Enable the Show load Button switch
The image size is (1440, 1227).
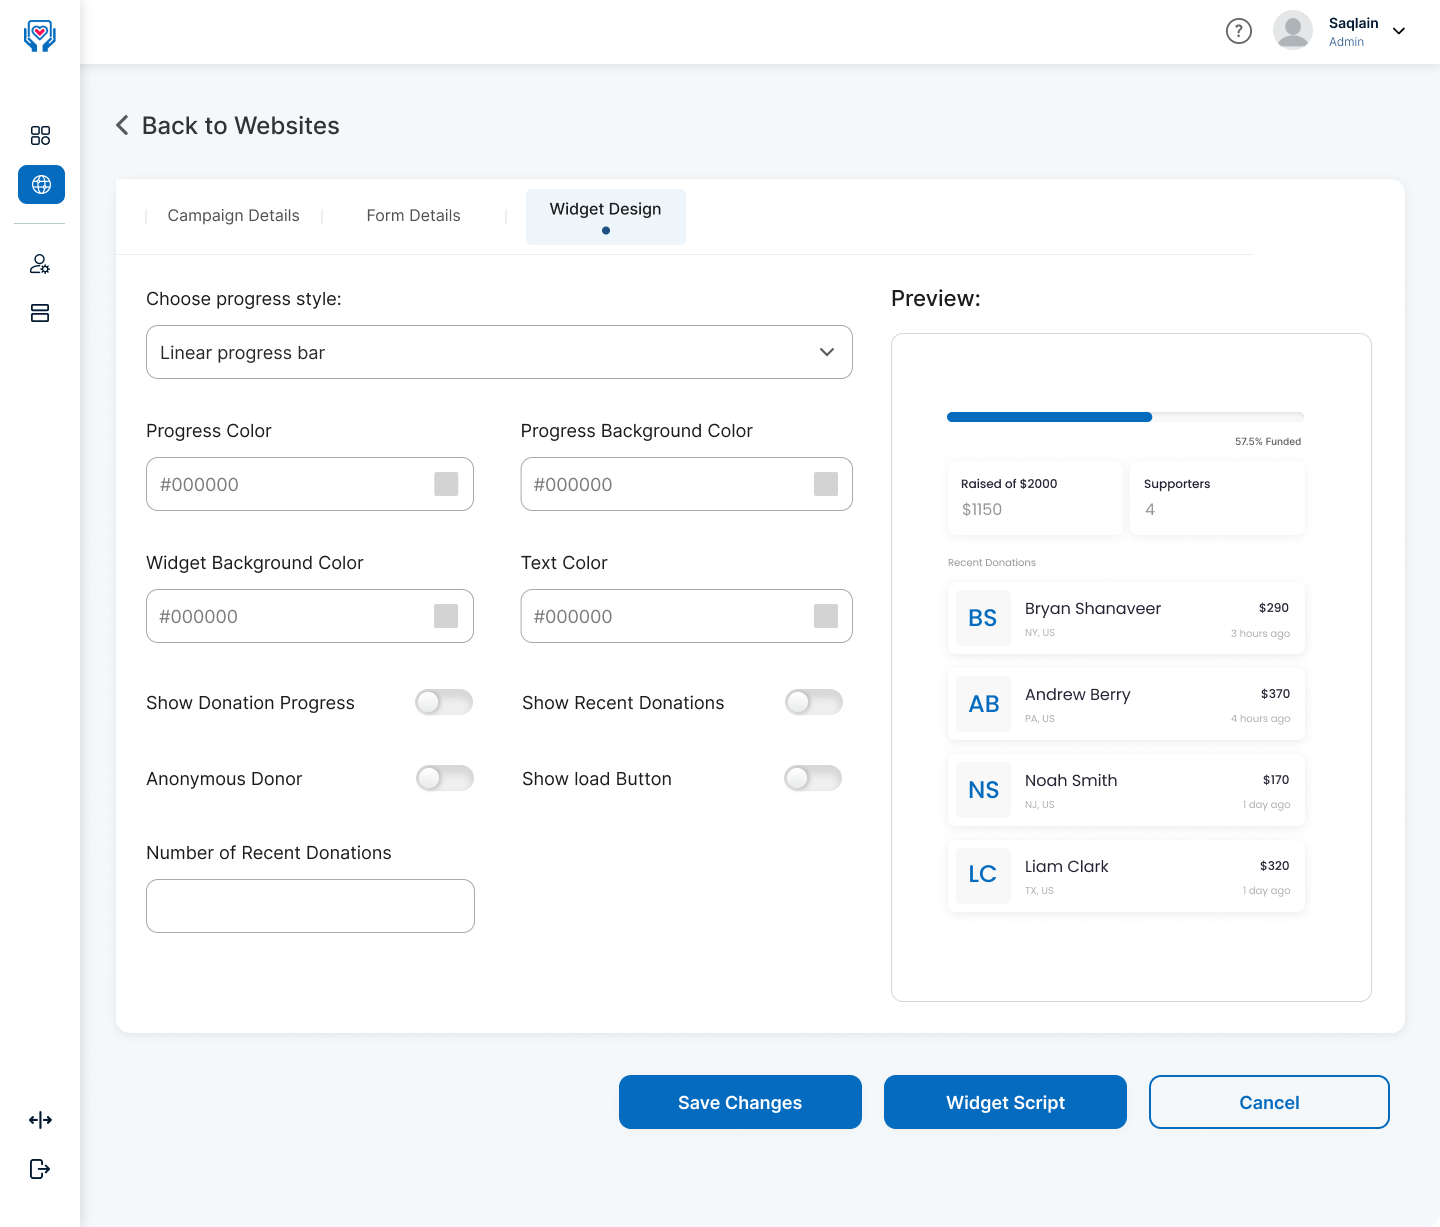[x=813, y=778]
